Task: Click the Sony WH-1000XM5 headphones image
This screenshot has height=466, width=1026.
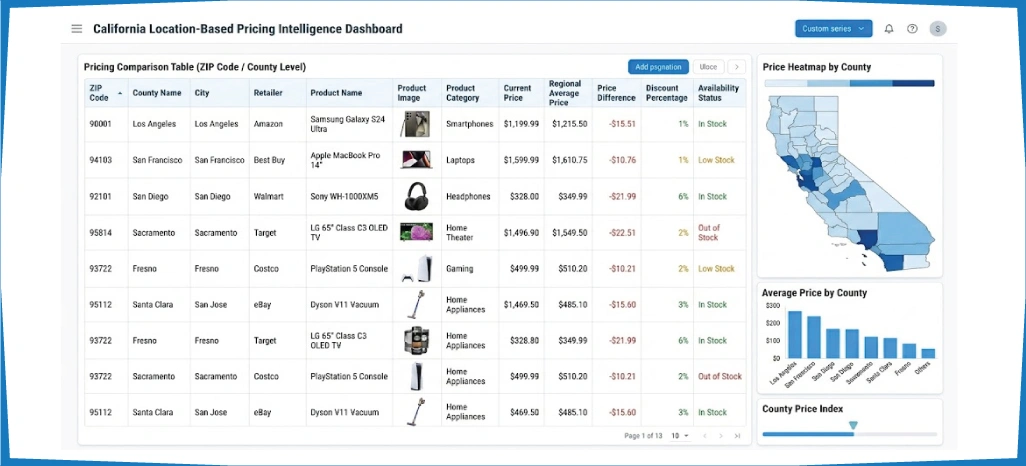Action: point(416,196)
